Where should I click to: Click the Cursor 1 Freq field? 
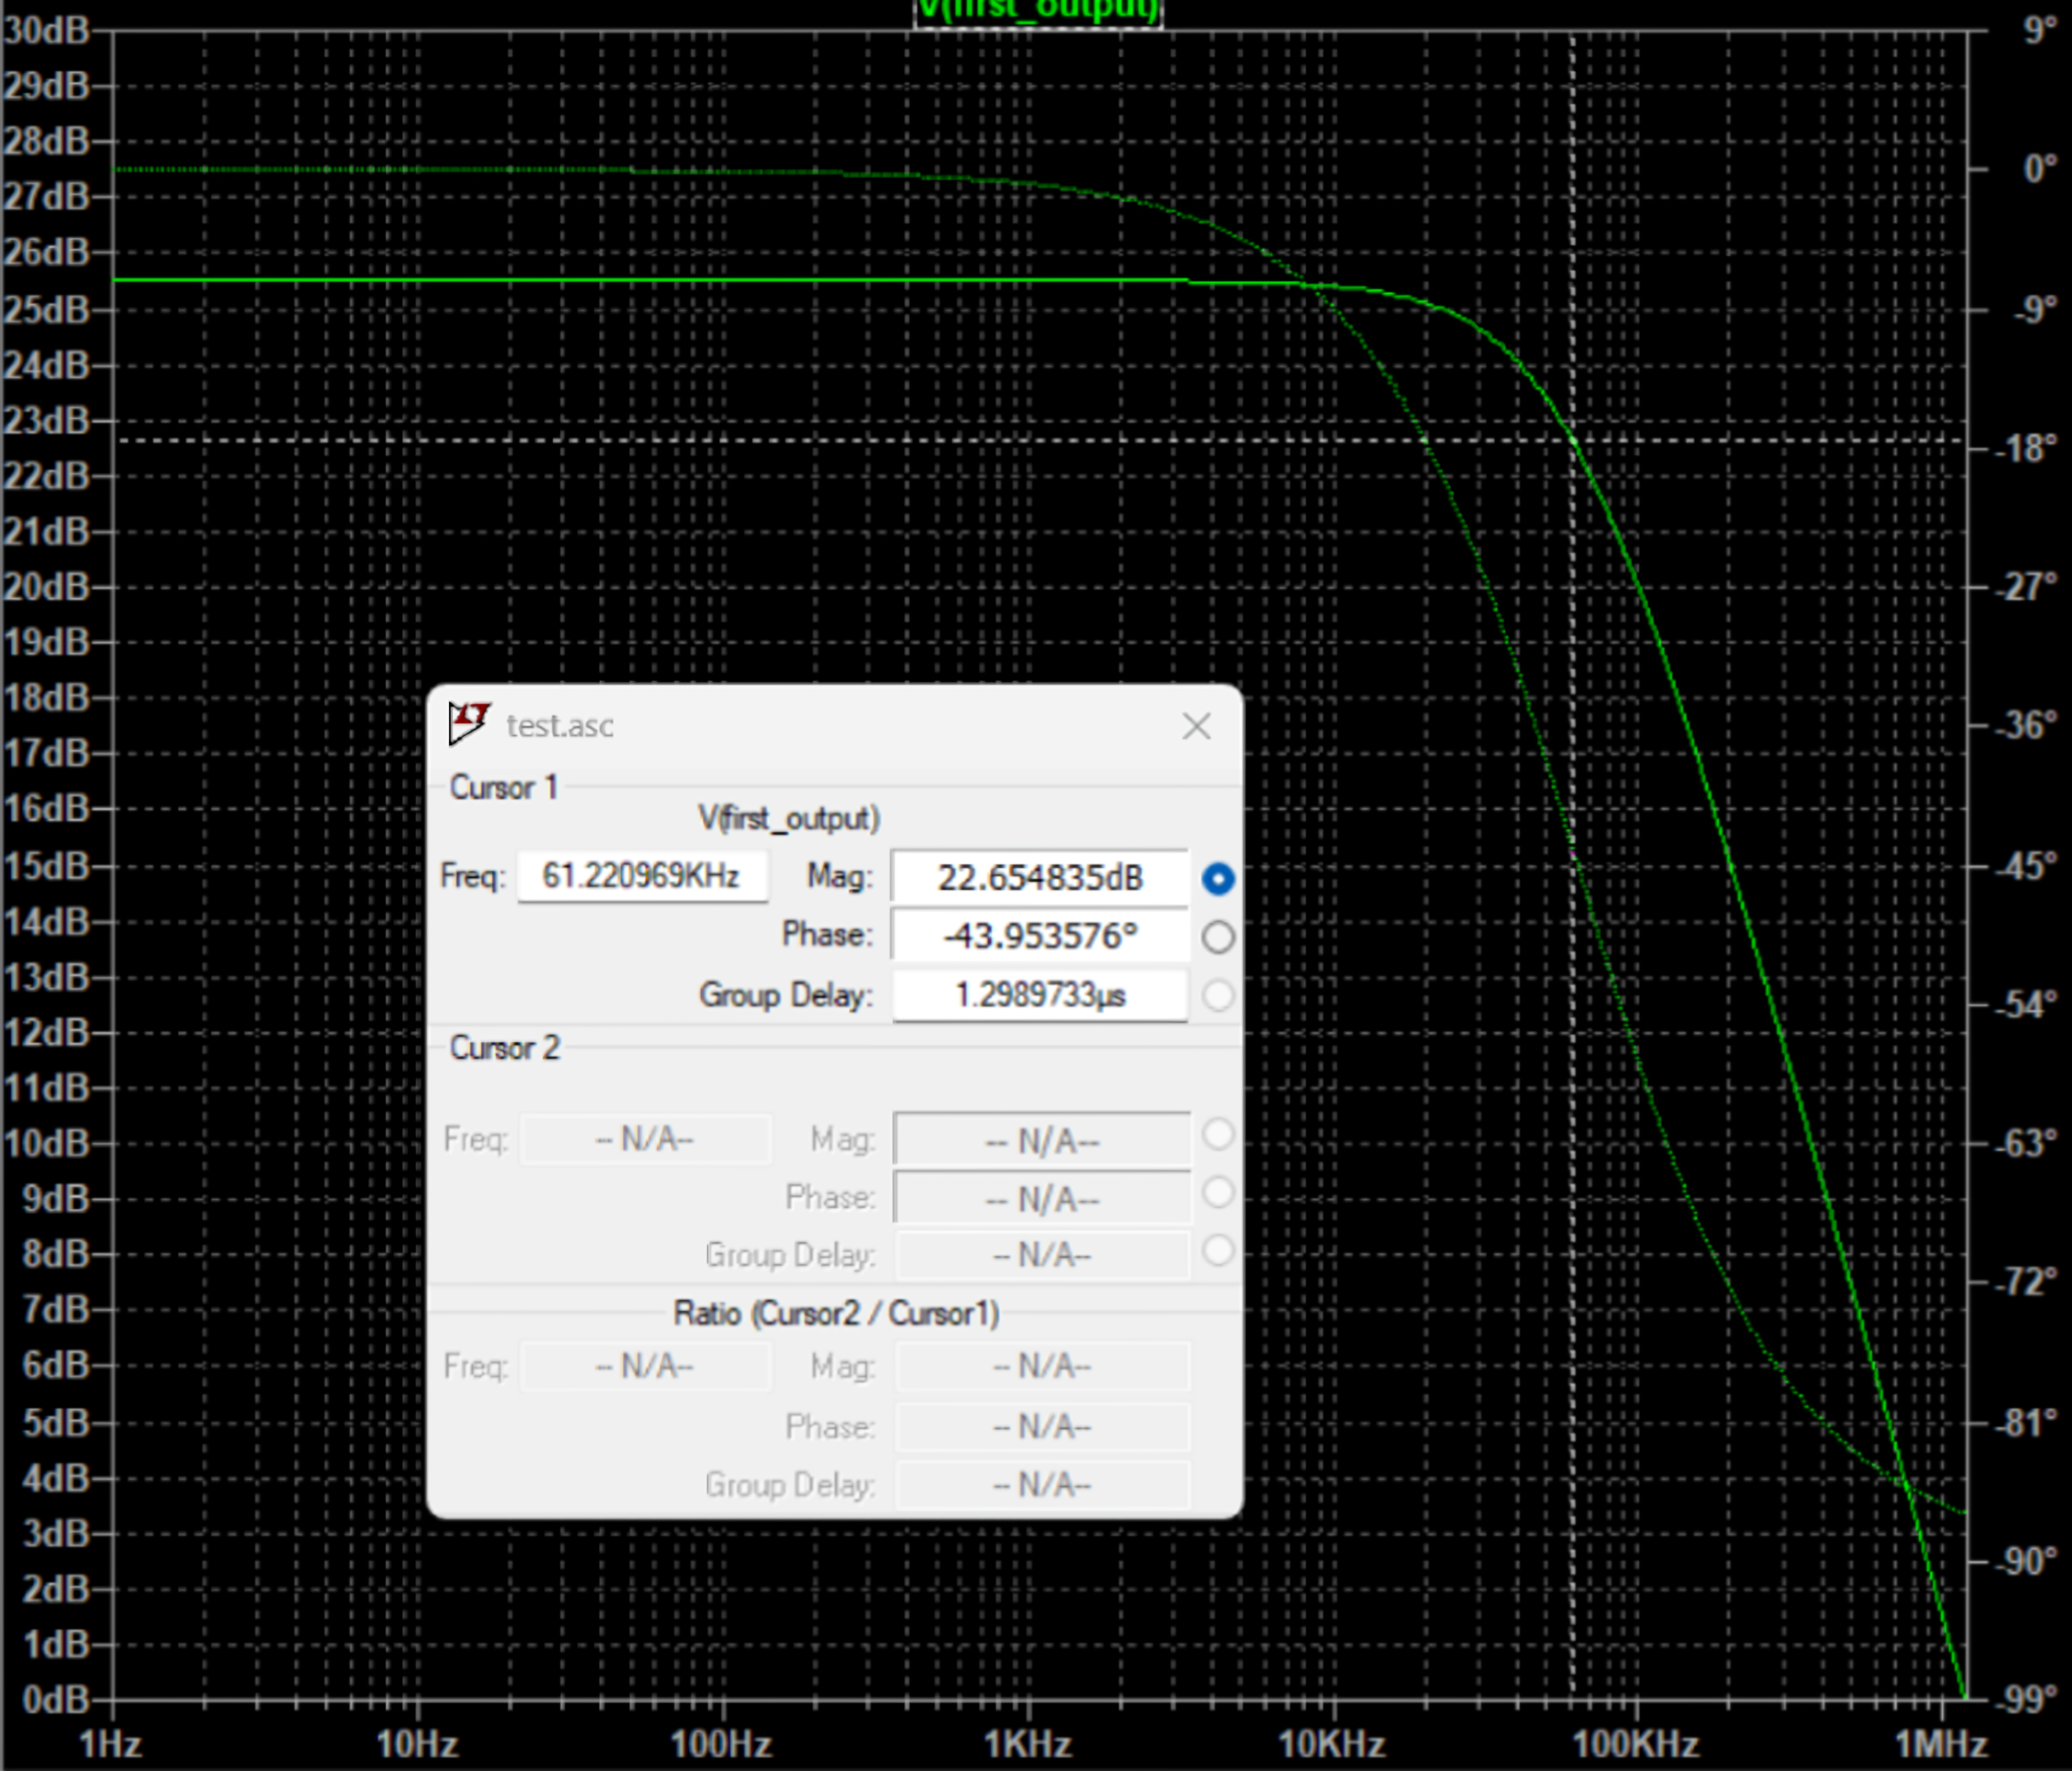point(643,876)
